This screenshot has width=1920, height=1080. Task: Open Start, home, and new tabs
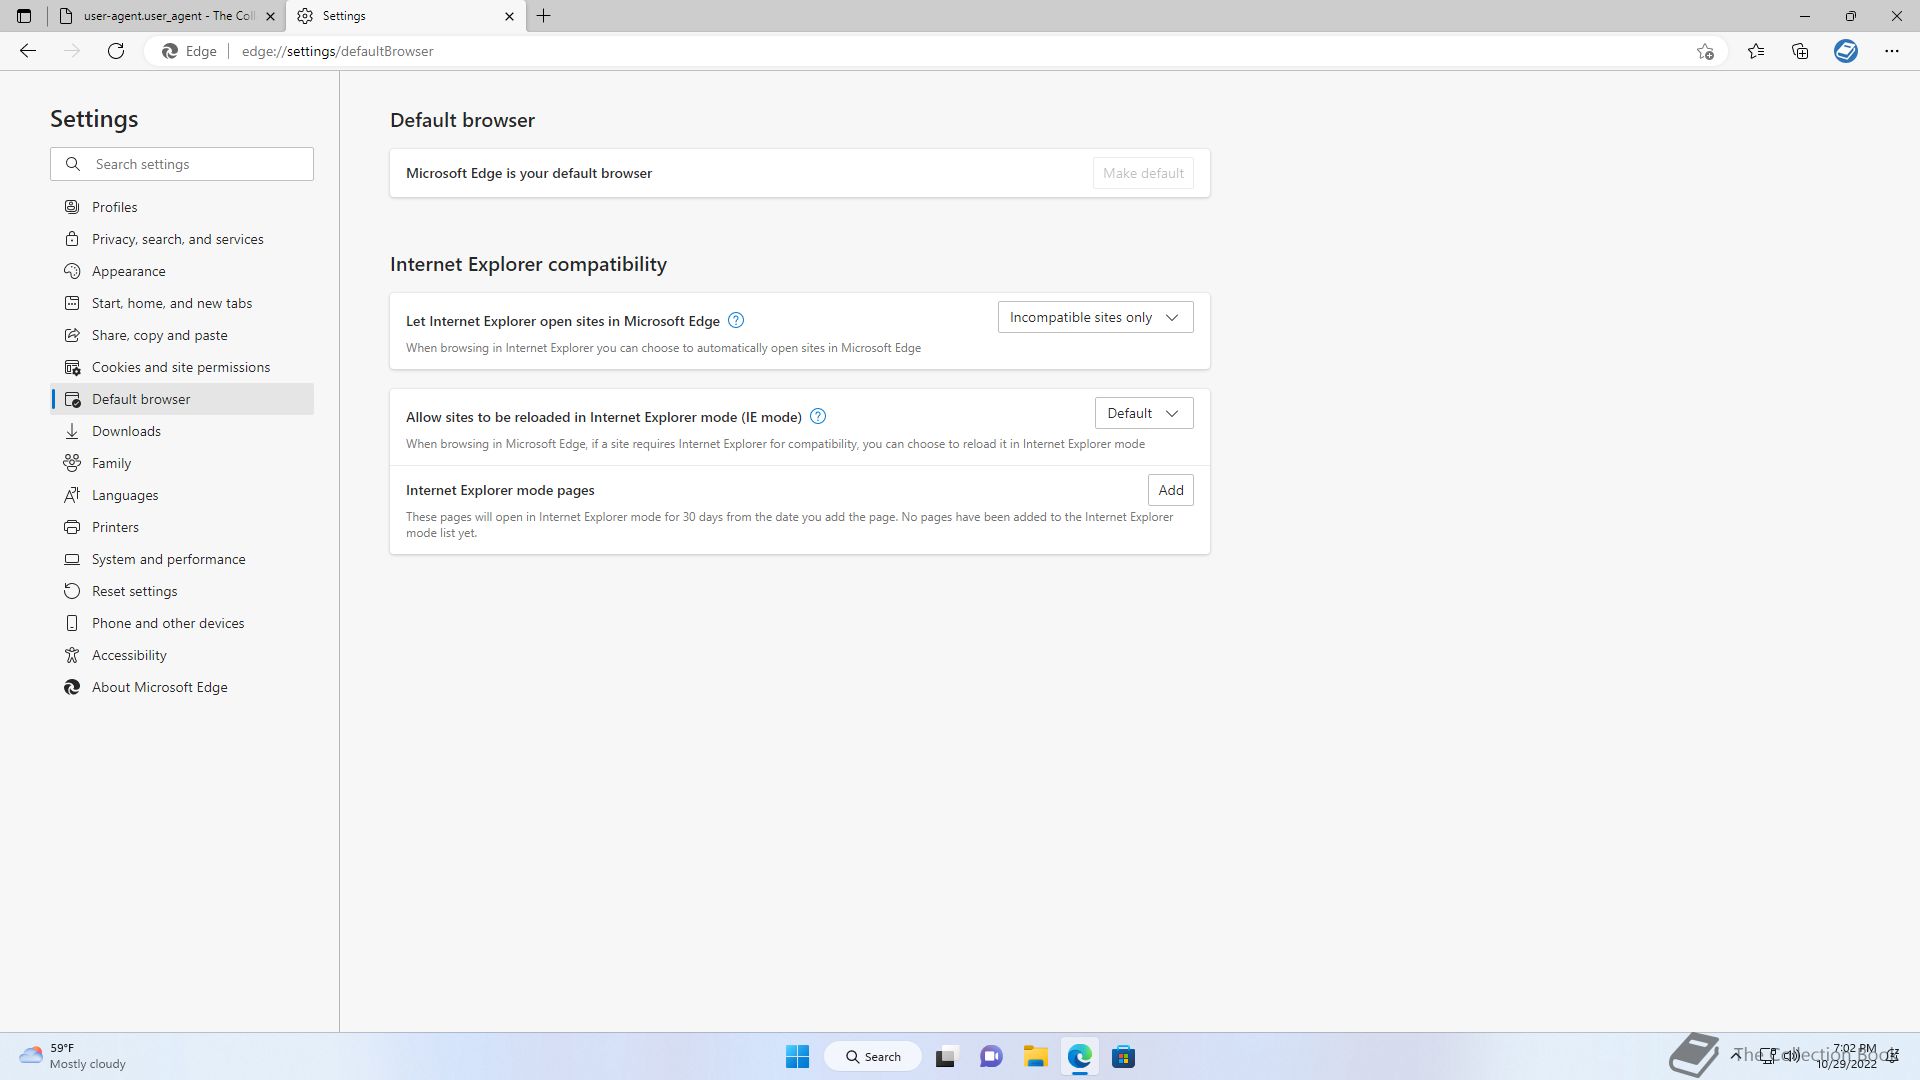182,303
